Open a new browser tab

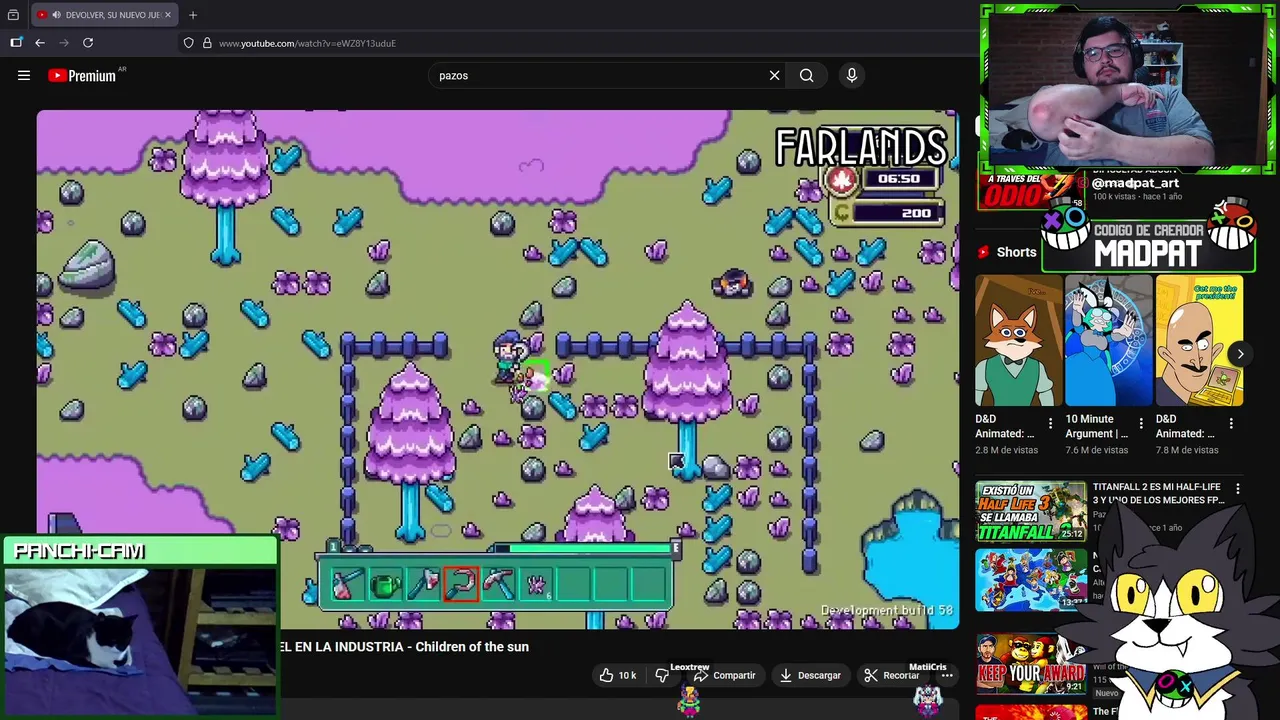point(193,15)
